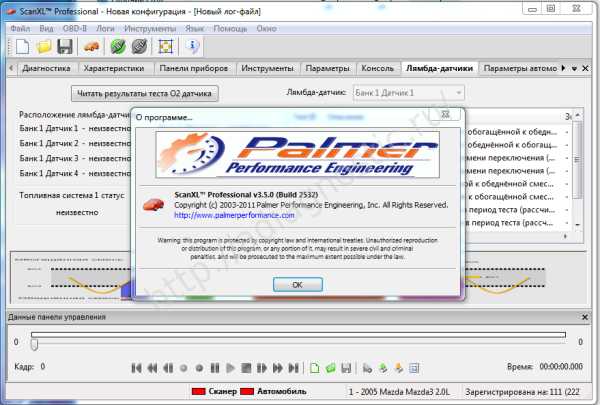600x405 pixels.
Task: Step forward one frame
Action: tap(262, 368)
